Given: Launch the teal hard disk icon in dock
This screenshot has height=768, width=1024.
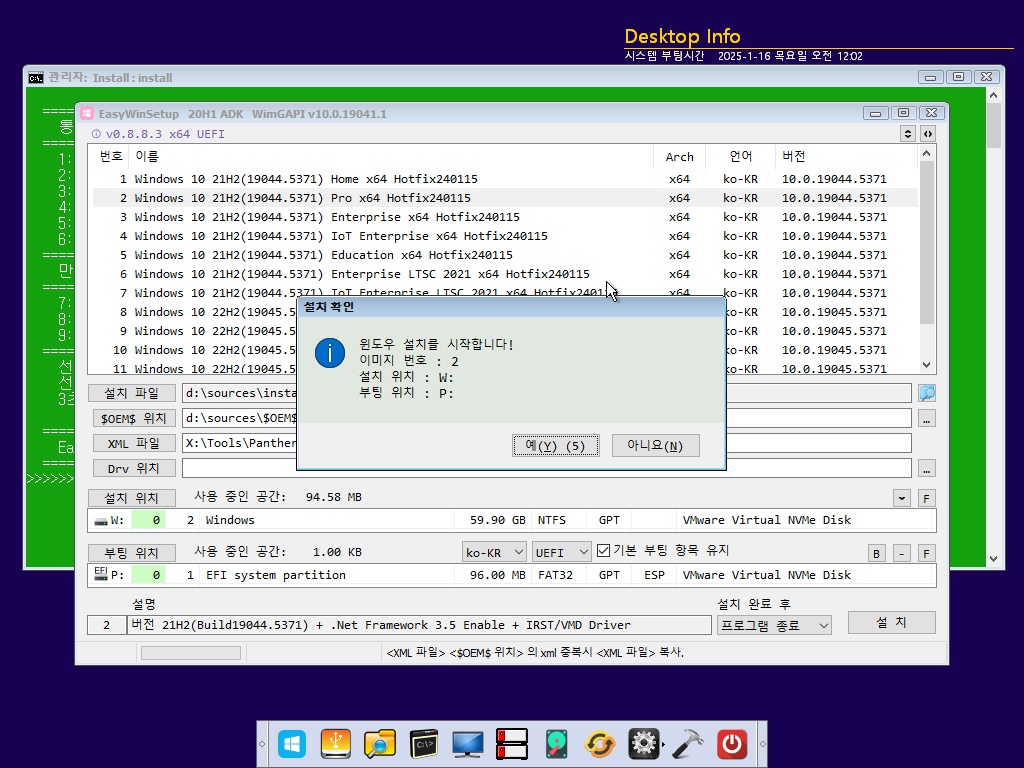Looking at the screenshot, I should [556, 744].
